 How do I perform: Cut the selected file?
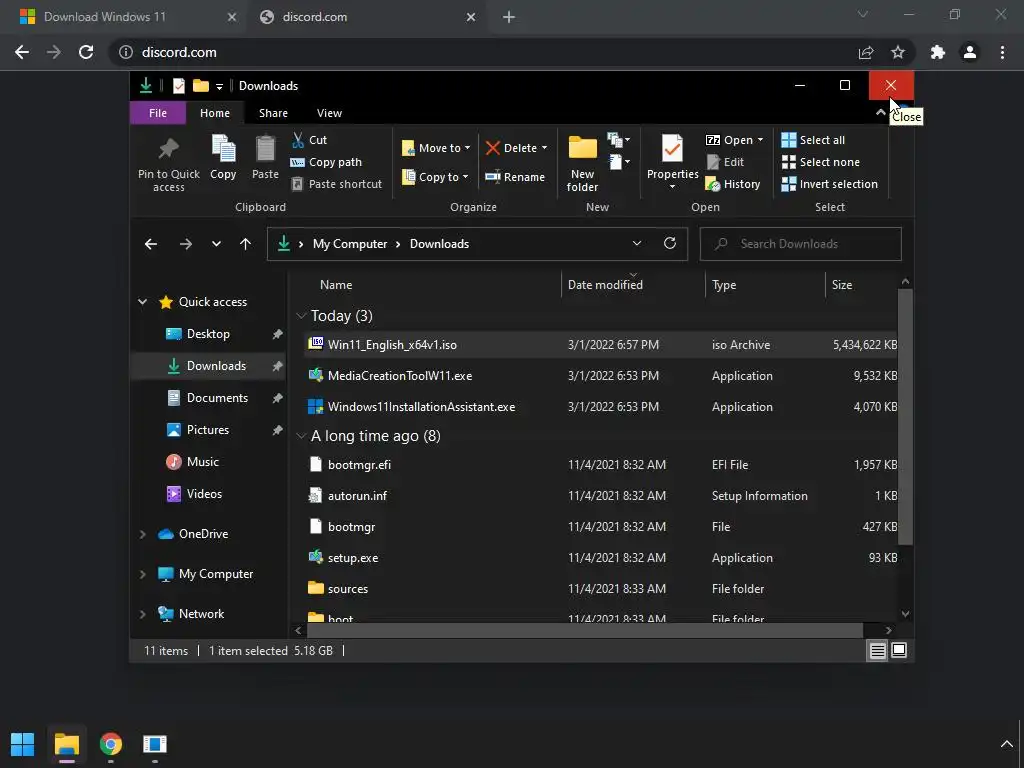tap(310, 140)
